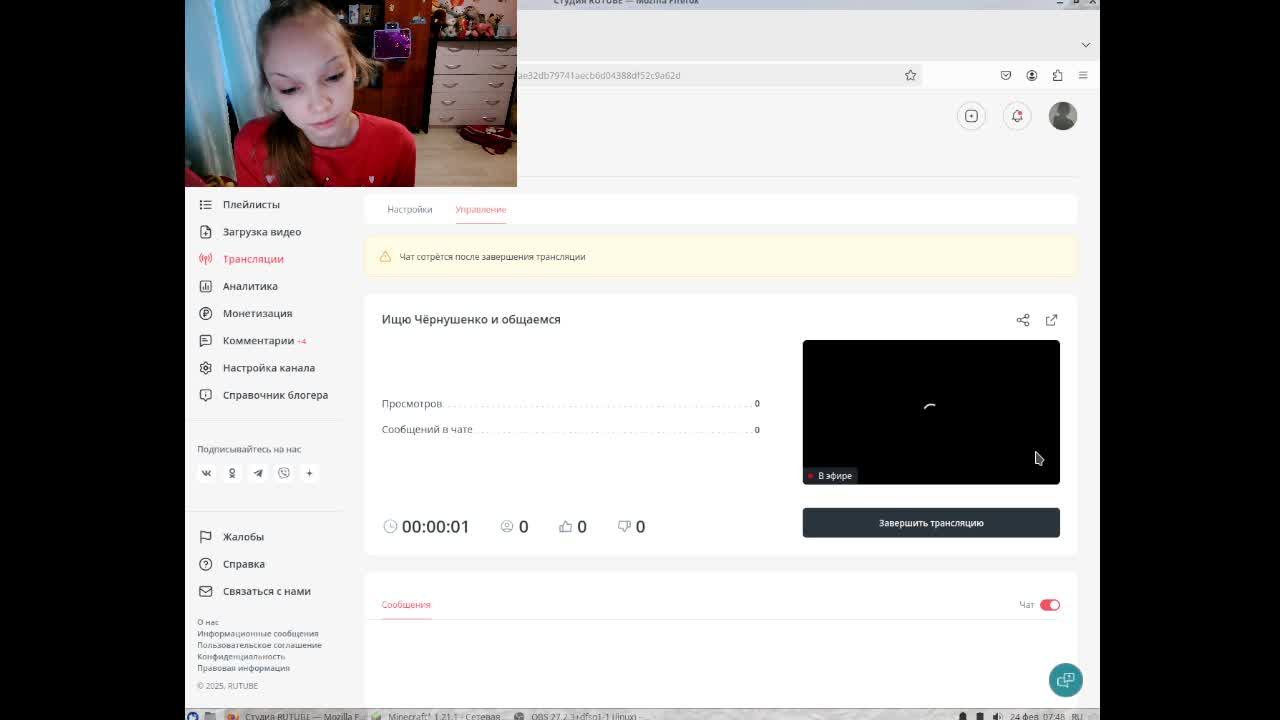Open the notifications bell

[x=1017, y=116]
